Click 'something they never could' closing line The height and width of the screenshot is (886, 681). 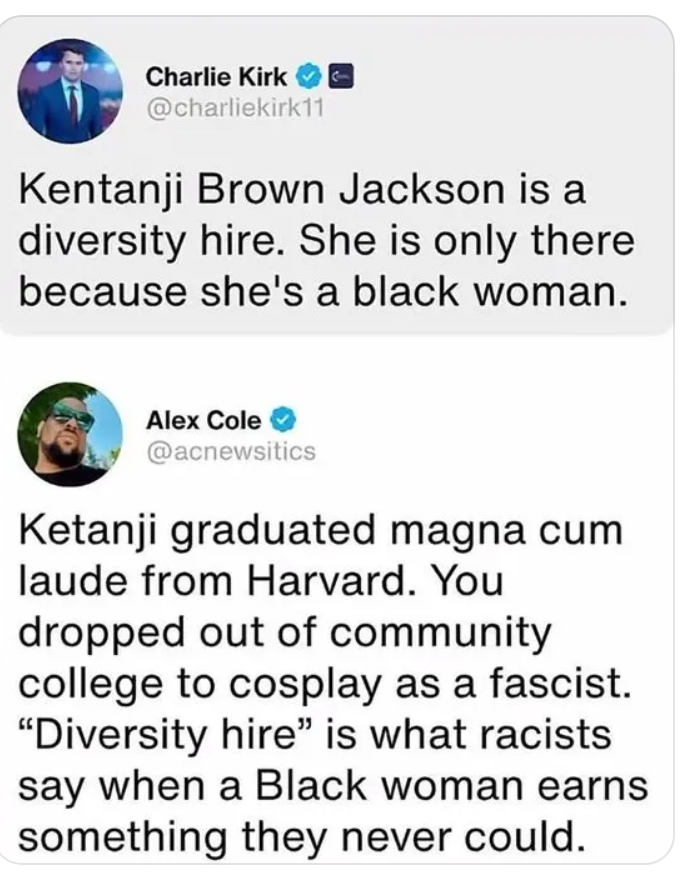click(302, 837)
